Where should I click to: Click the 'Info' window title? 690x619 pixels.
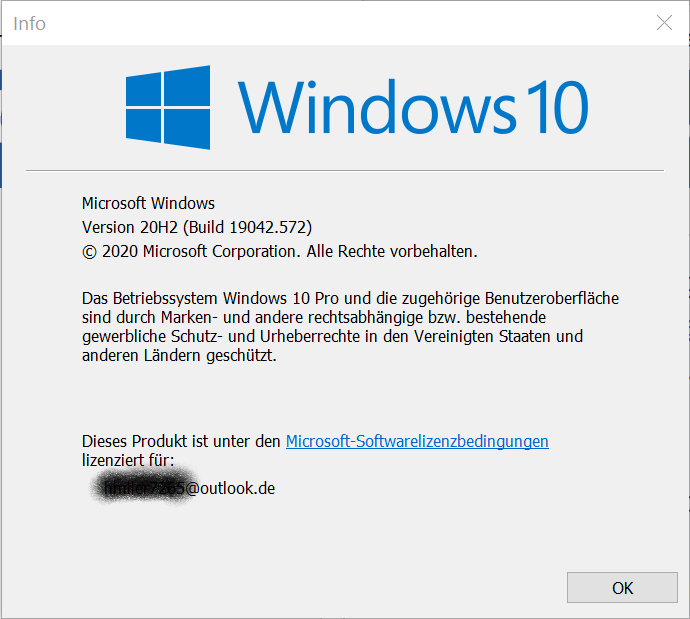[x=29, y=24]
